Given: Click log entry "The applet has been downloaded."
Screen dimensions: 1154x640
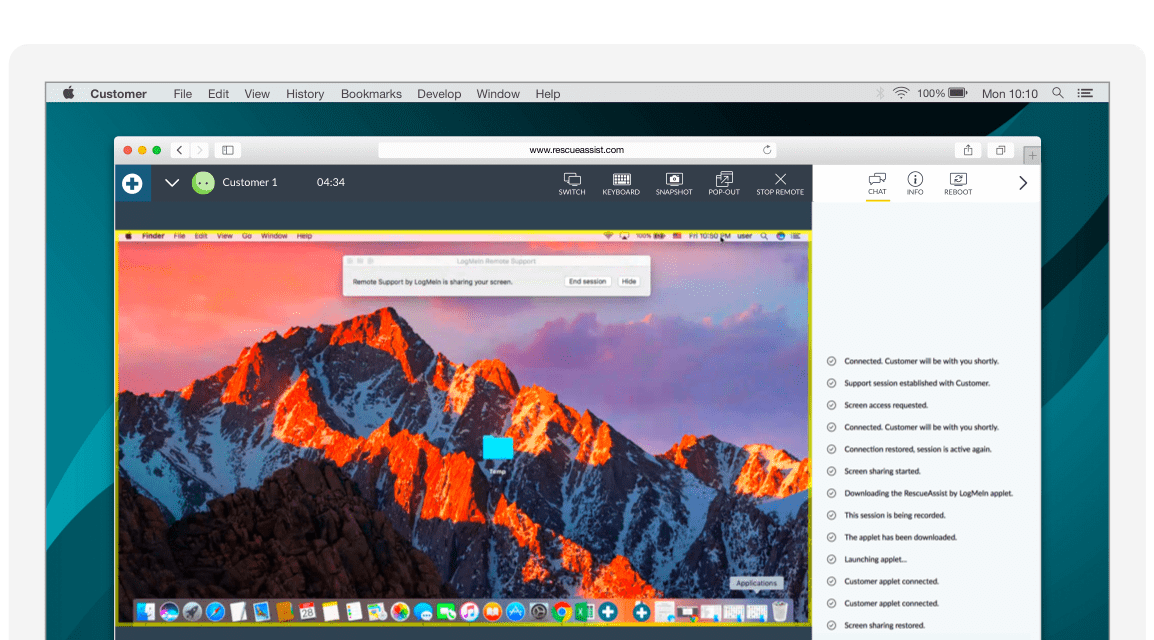Looking at the screenshot, I should 901,538.
